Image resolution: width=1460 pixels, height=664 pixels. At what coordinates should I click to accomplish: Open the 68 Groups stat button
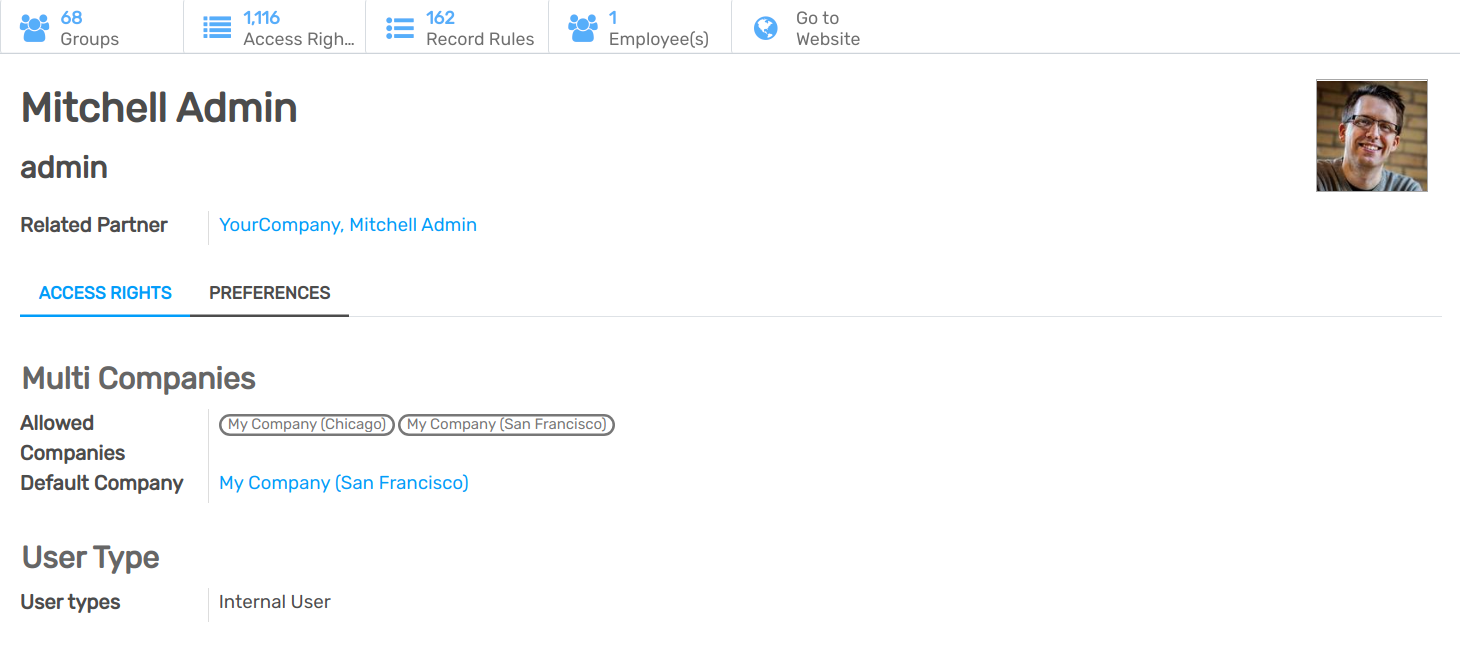click(89, 27)
